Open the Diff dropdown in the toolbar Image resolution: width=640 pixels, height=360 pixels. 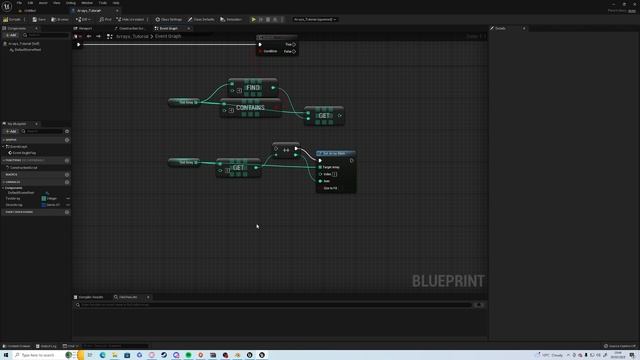pyautogui.click(x=83, y=19)
